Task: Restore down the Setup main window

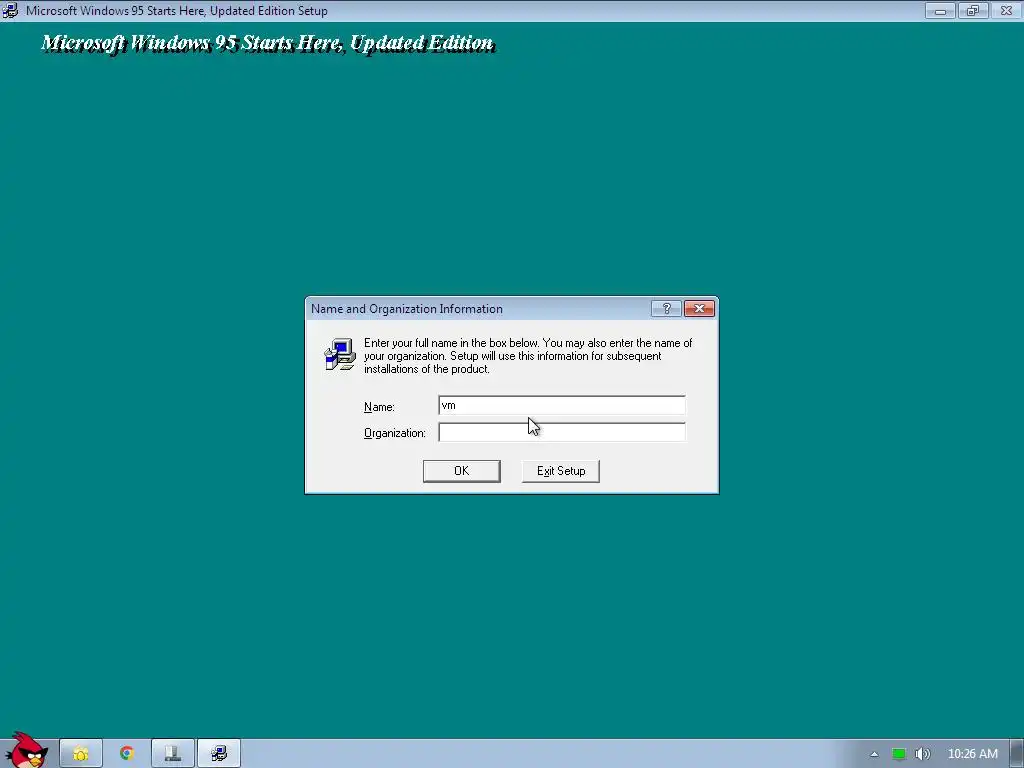Action: [973, 10]
